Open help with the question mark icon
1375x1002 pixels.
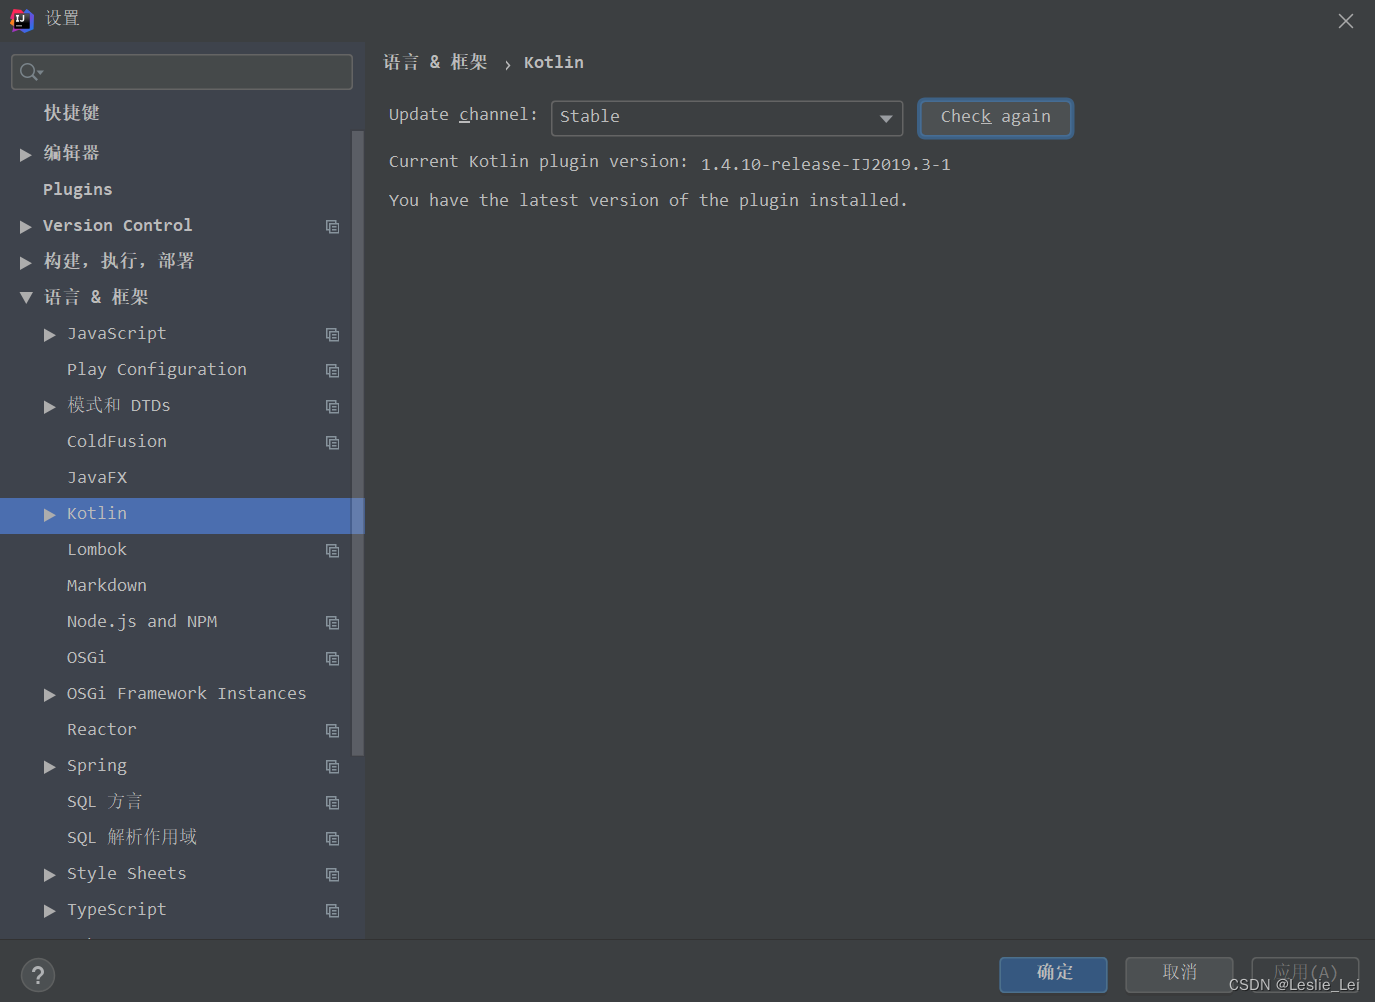(38, 975)
